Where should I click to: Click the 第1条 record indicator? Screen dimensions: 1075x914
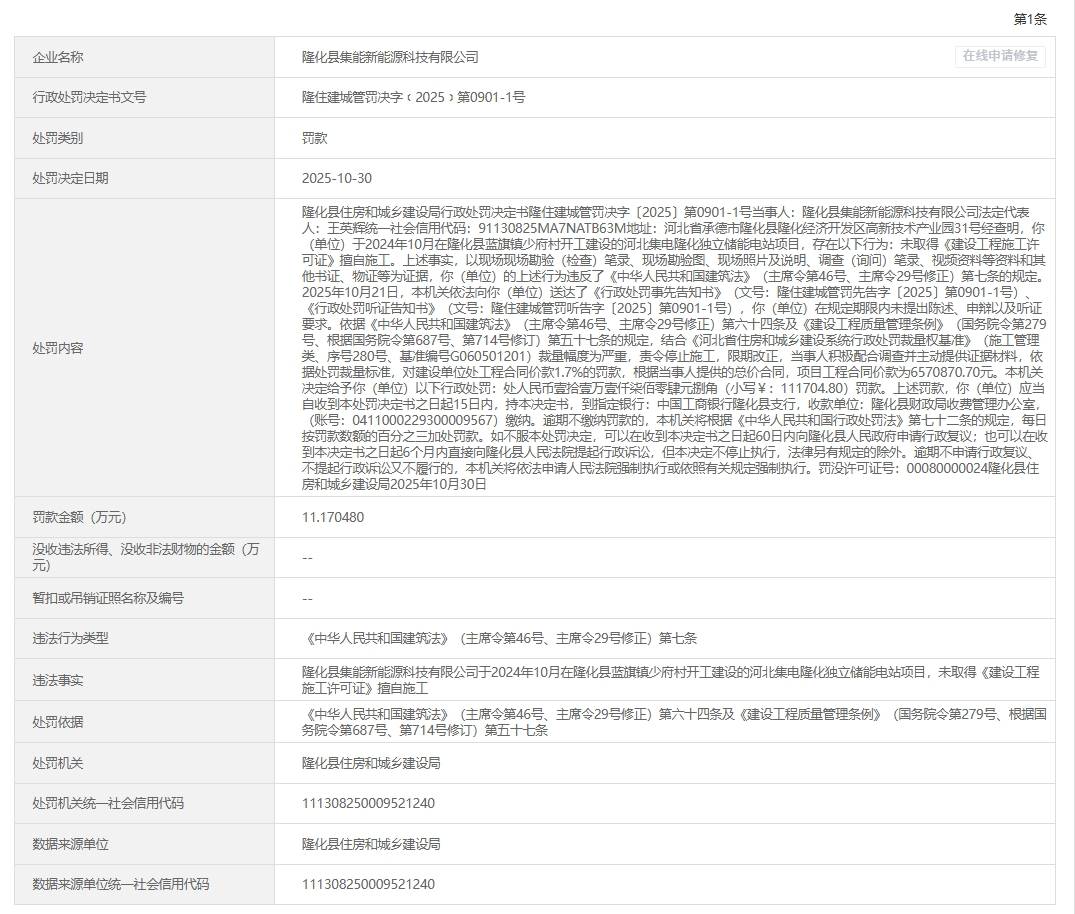[1029, 19]
